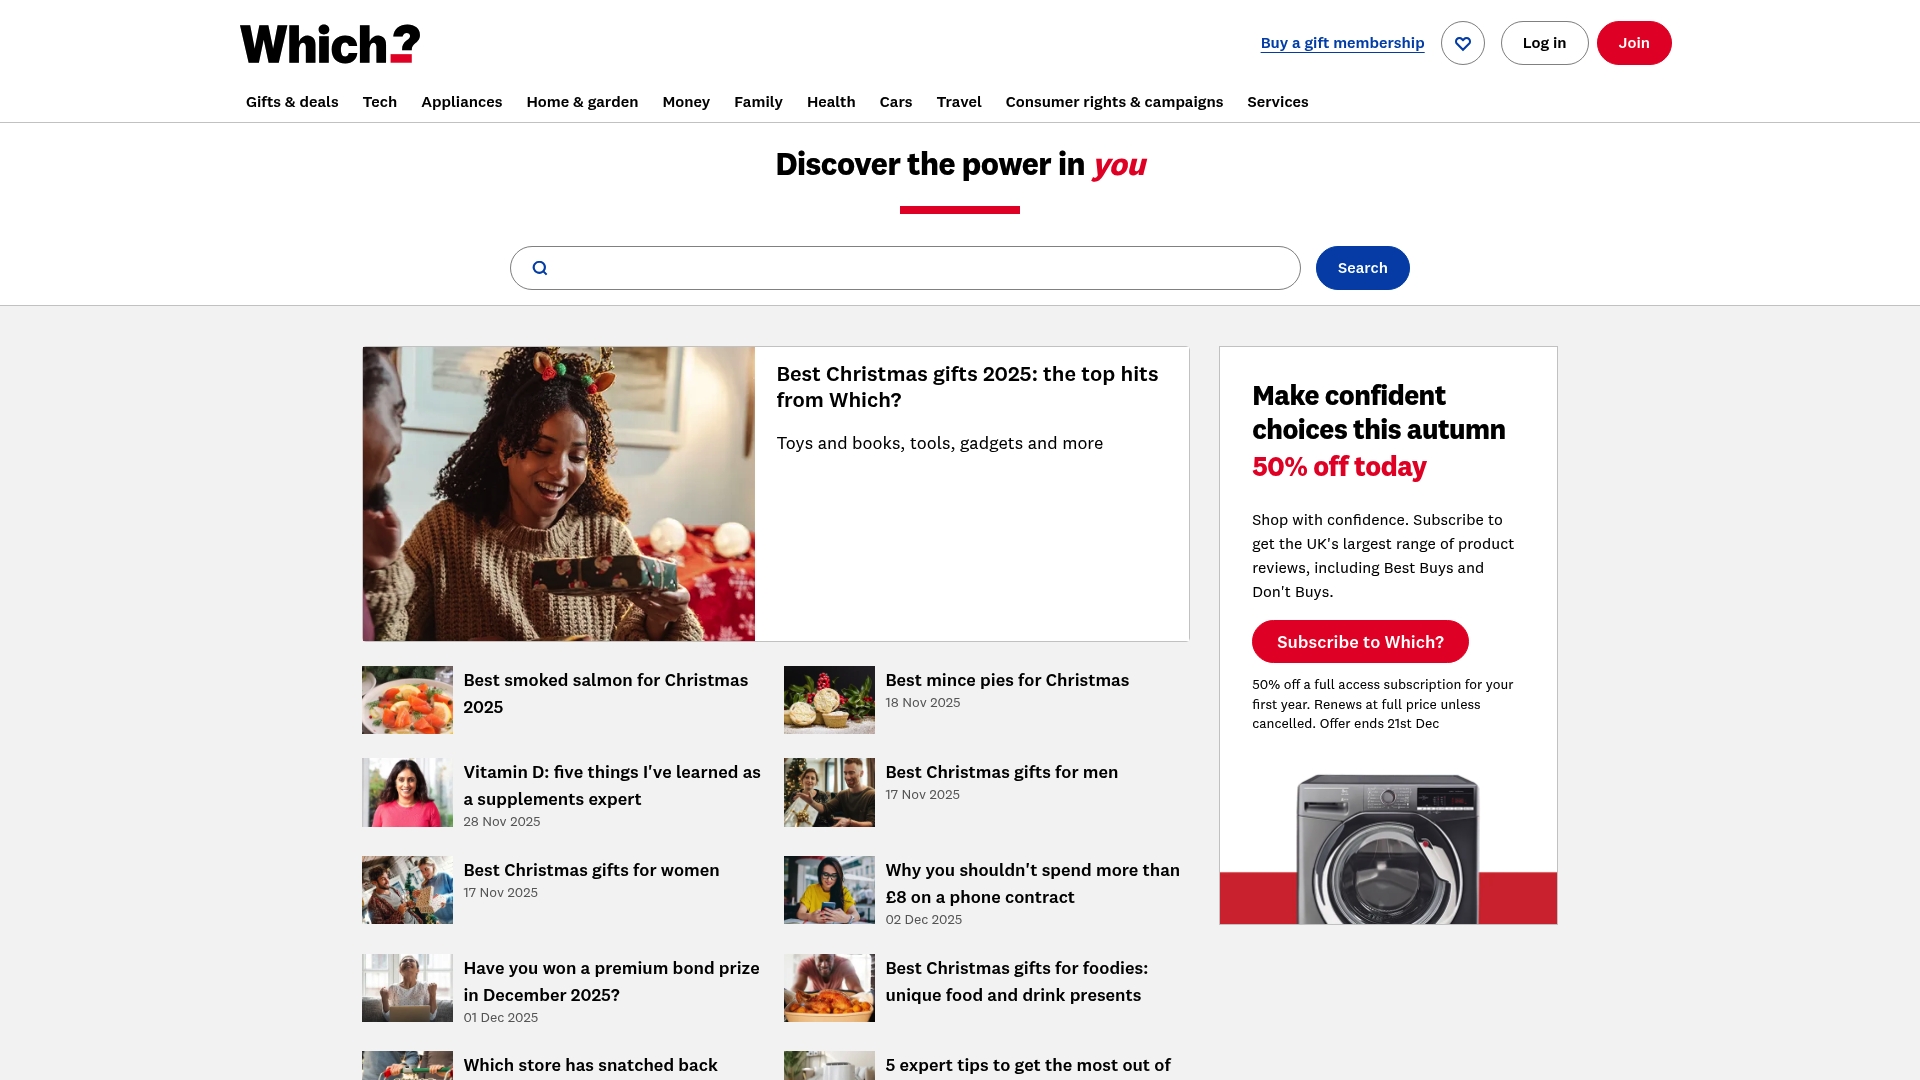This screenshot has height=1080, width=1920.
Task: Open the Gifts & deals section
Action: point(292,101)
